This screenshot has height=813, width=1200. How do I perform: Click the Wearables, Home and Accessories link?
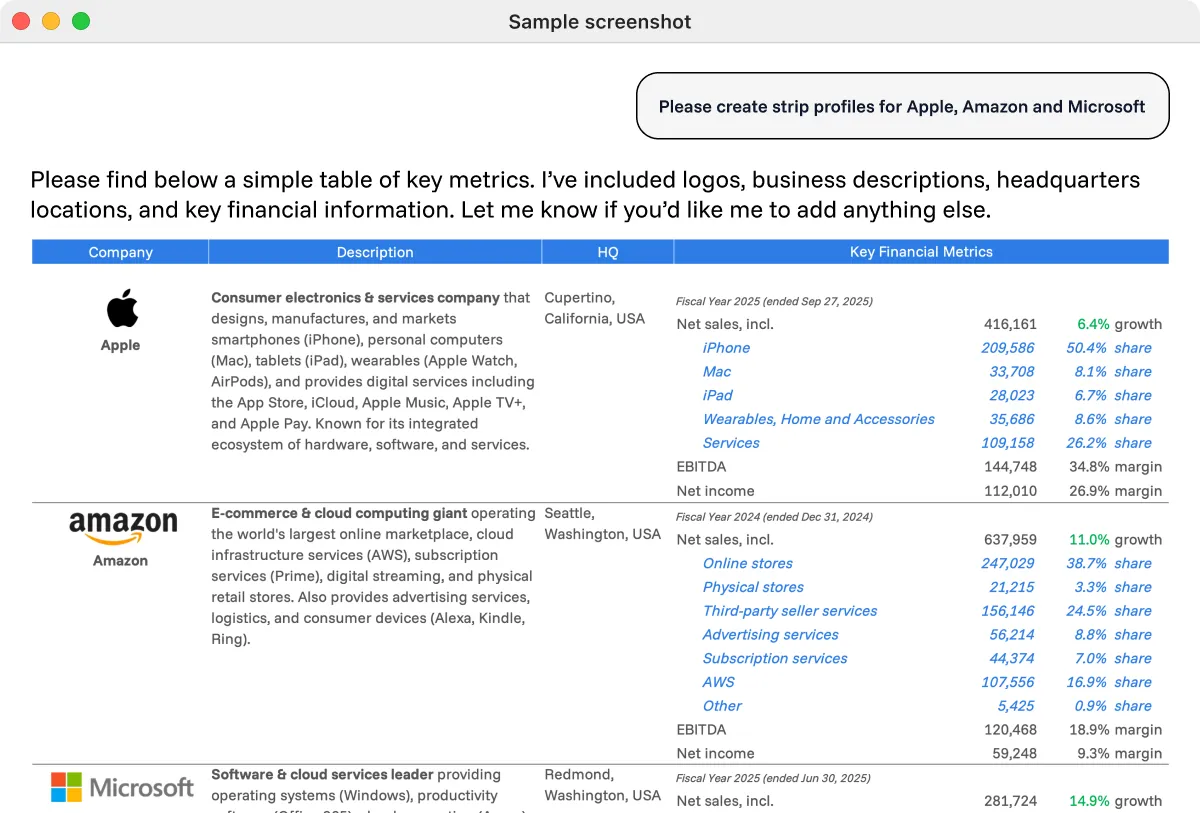pos(818,419)
